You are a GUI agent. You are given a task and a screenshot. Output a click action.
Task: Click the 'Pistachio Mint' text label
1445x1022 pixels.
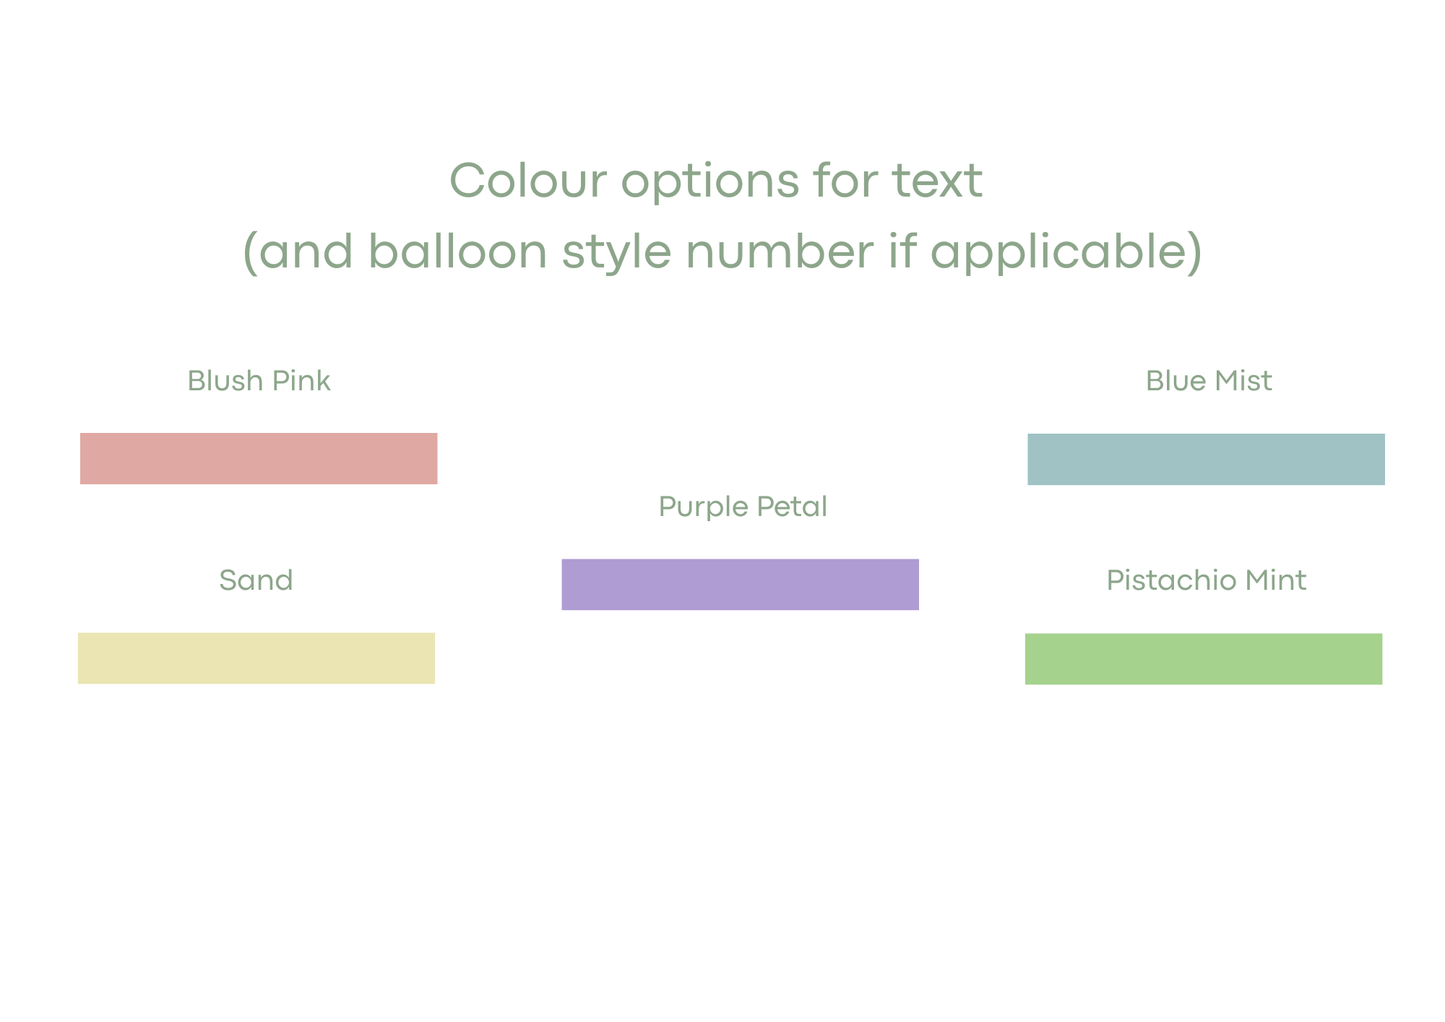point(1206,580)
